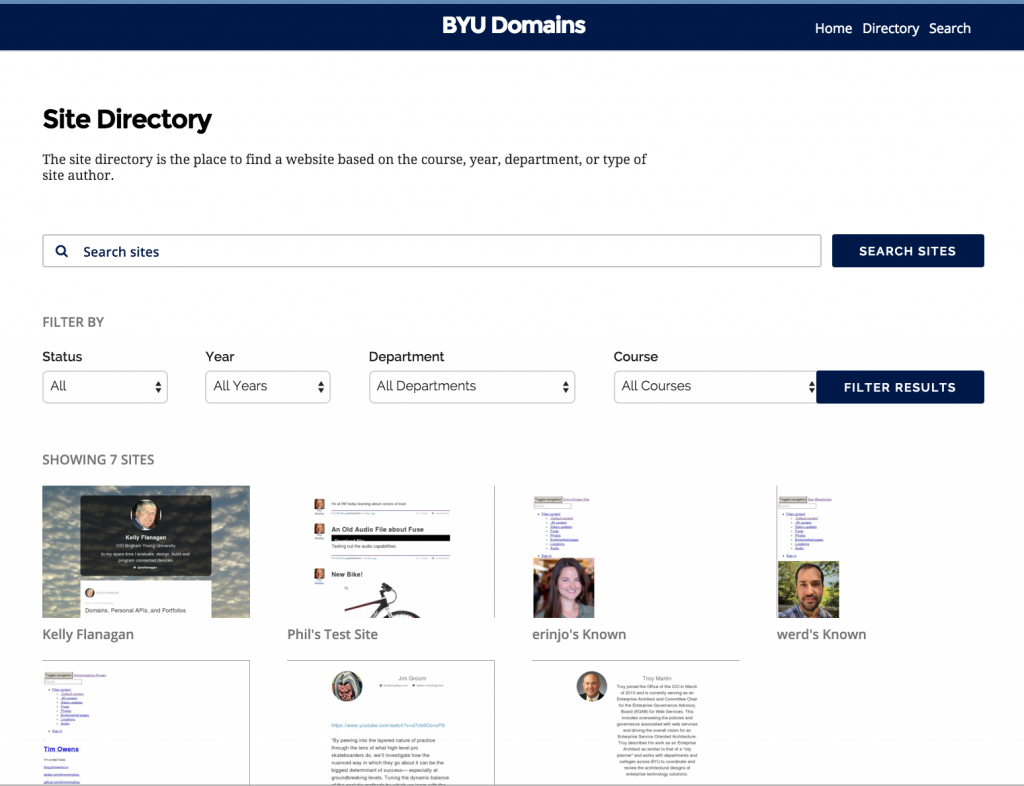Click the Department label
Image resolution: width=1024 pixels, height=786 pixels.
pos(406,356)
